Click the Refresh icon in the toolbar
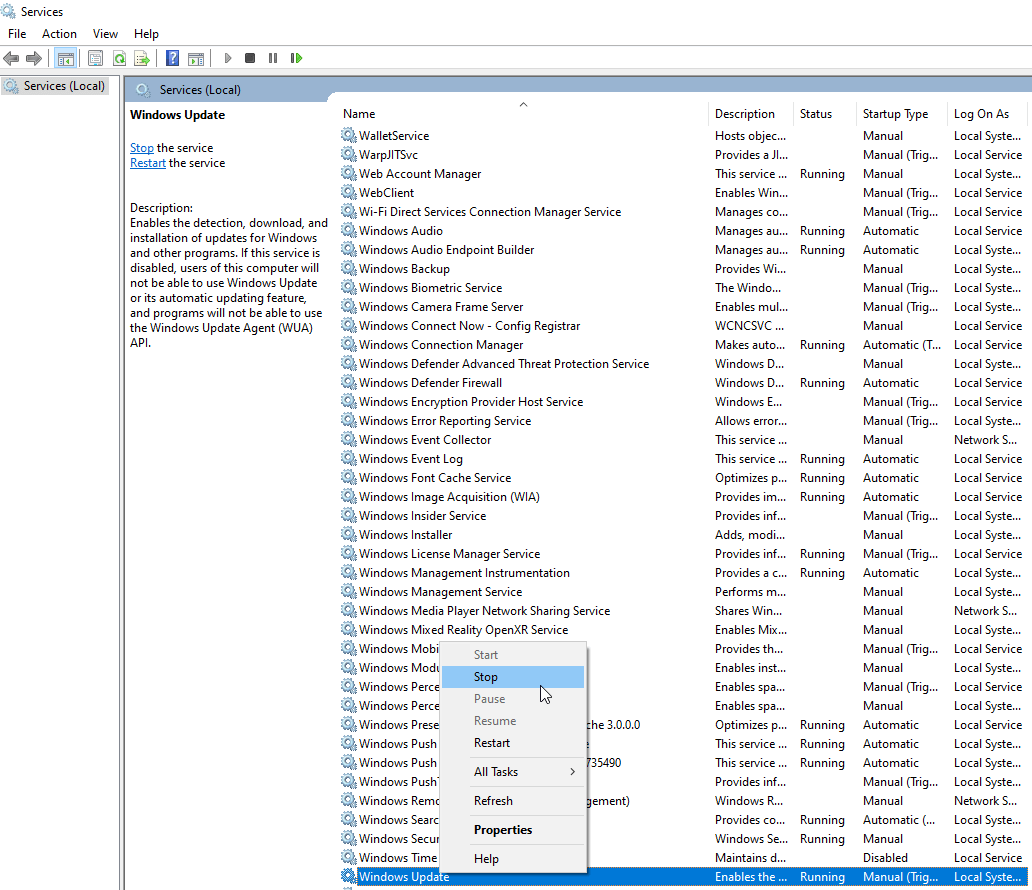 [x=119, y=58]
